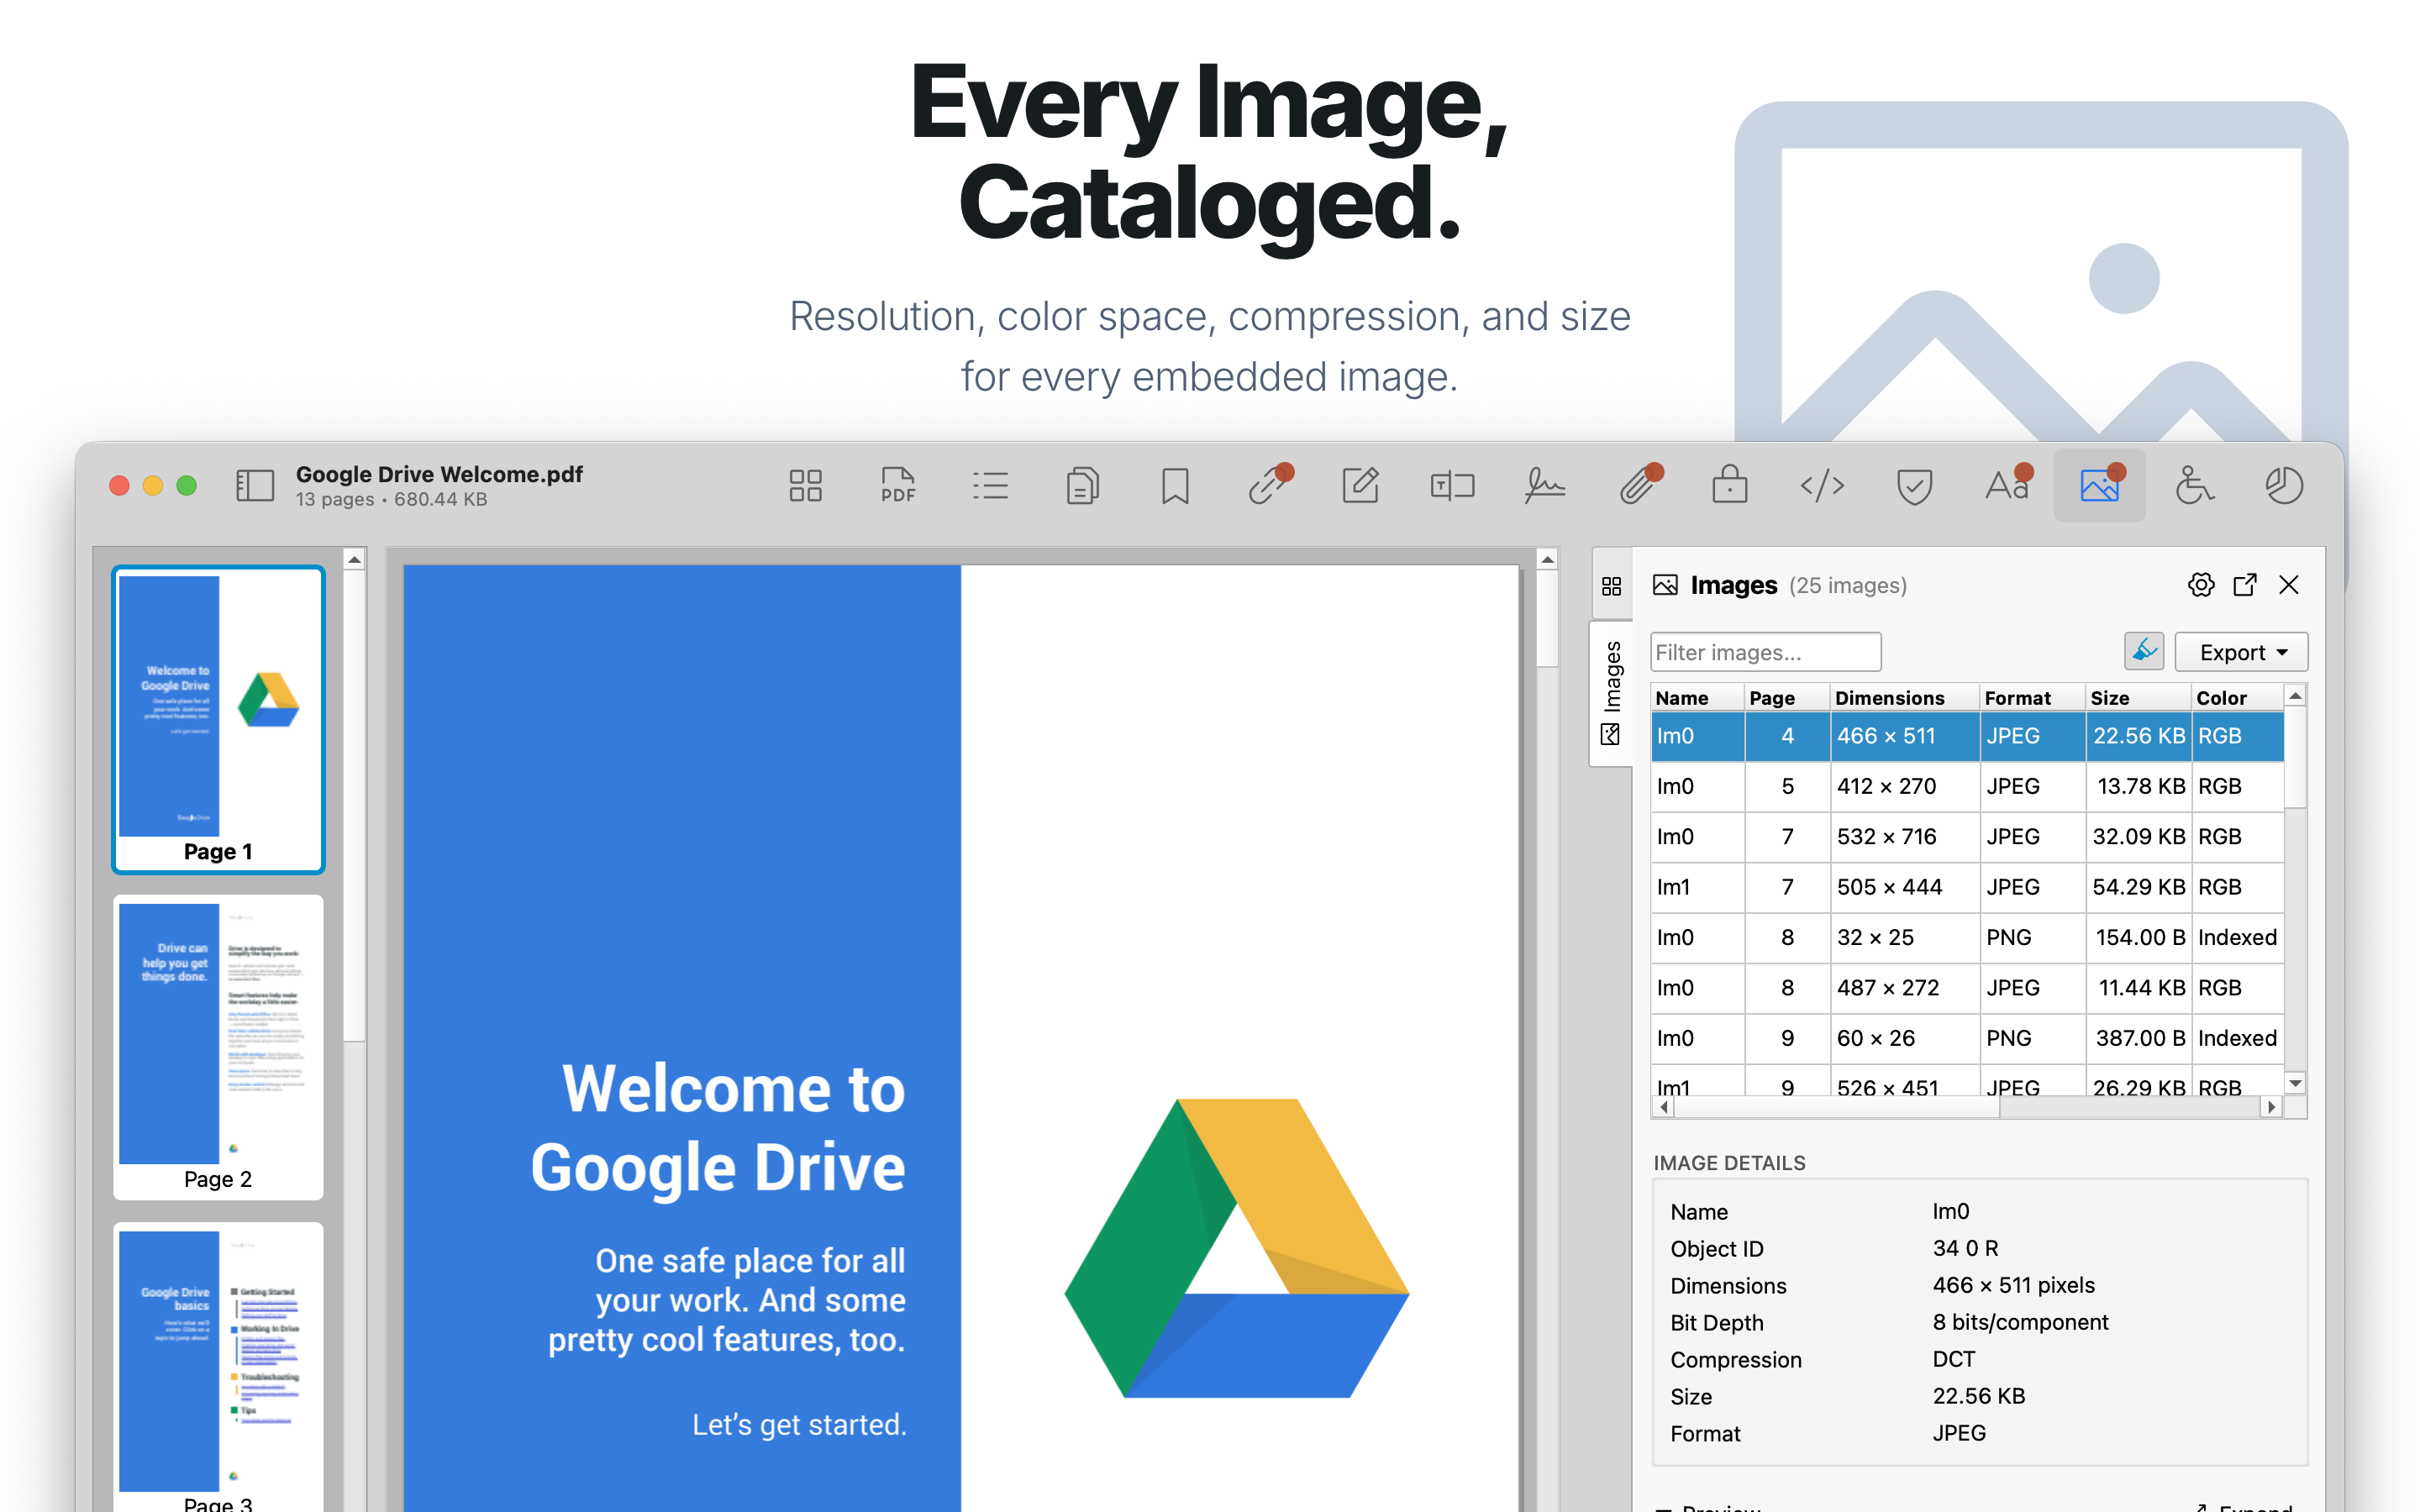2420x1512 pixels.
Task: Click images table scroll left arrow
Action: (x=1663, y=1107)
